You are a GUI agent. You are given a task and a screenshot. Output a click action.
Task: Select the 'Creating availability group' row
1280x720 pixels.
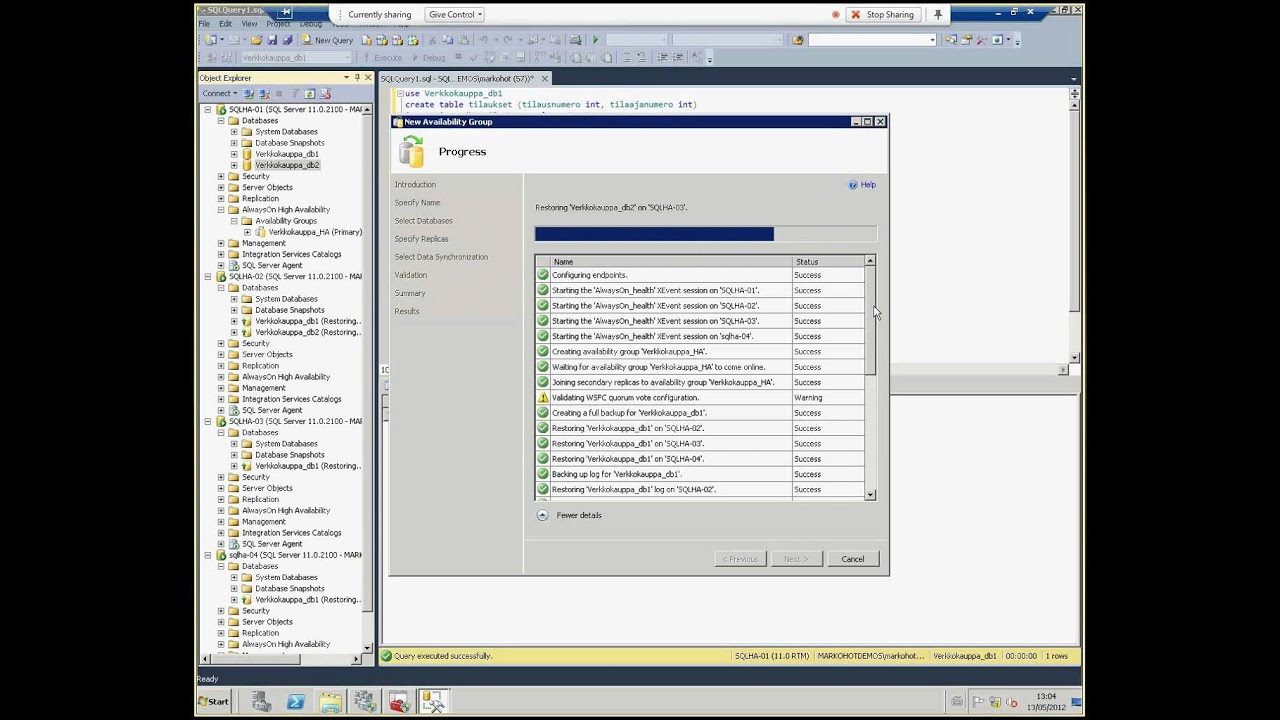[x=700, y=352]
